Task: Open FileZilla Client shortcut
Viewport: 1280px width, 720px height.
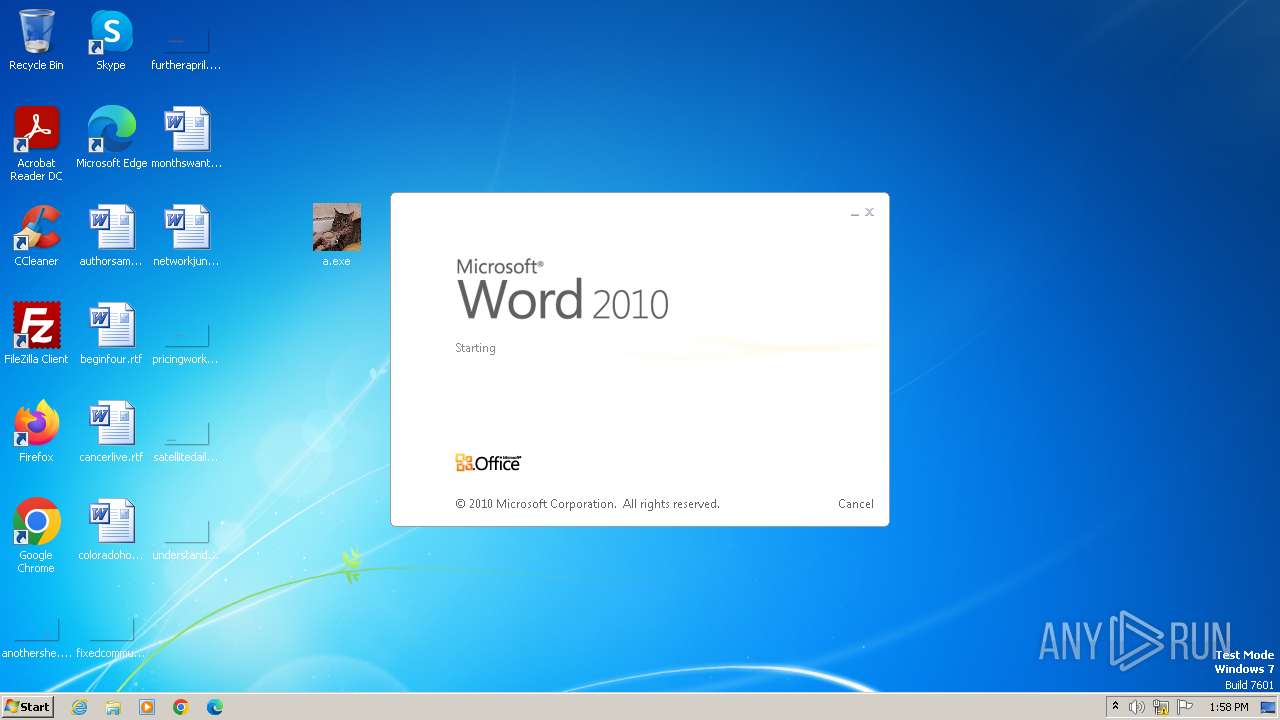Action: click(x=36, y=333)
